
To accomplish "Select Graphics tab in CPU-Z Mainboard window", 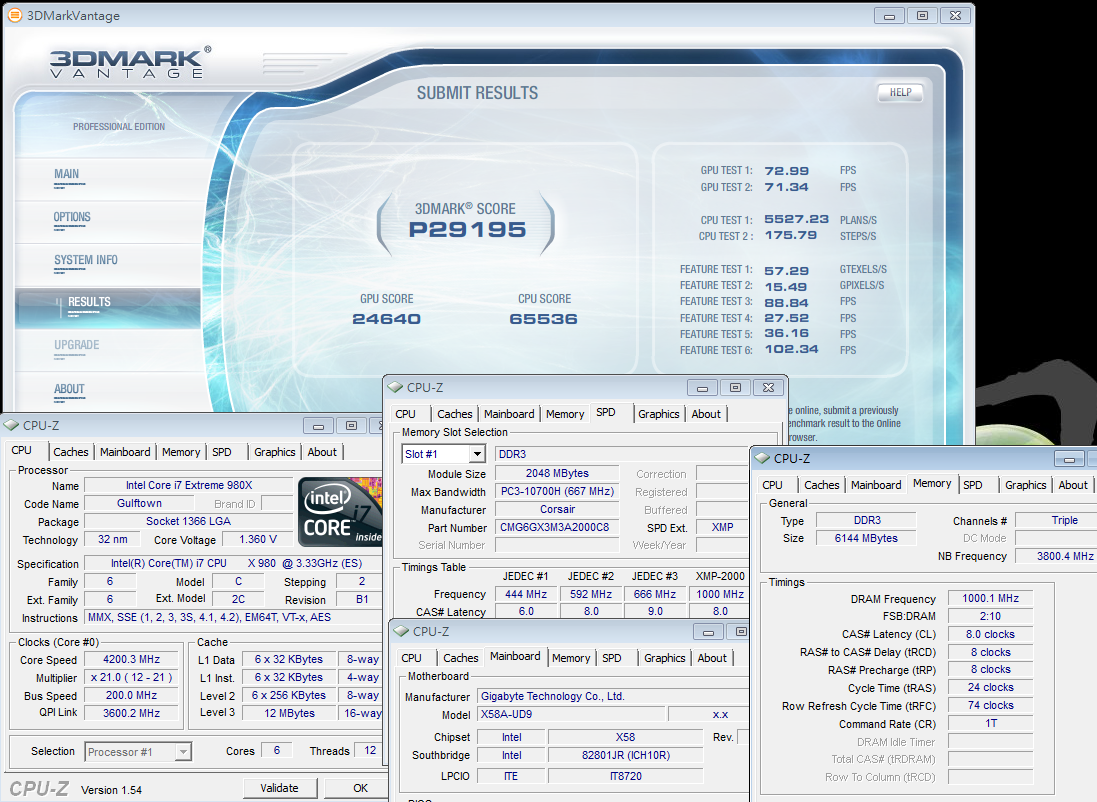I will pyautogui.click(x=665, y=658).
